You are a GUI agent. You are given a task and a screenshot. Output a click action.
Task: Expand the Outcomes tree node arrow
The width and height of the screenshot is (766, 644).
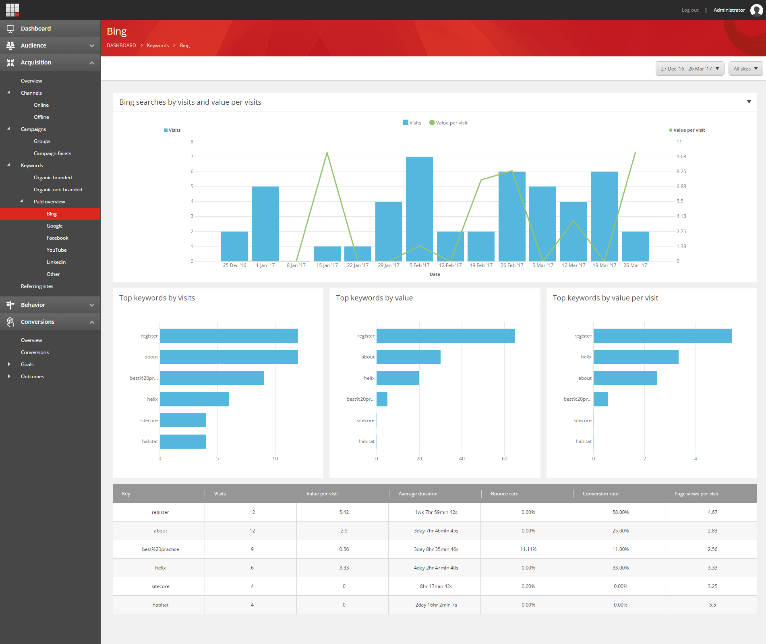point(9,376)
